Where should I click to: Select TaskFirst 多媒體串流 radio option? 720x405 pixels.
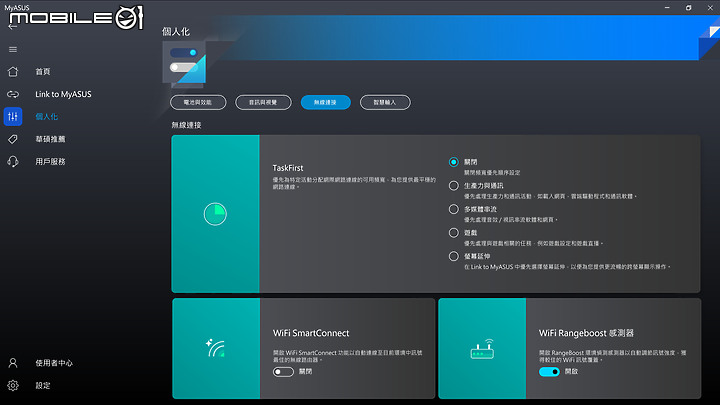click(x=454, y=209)
